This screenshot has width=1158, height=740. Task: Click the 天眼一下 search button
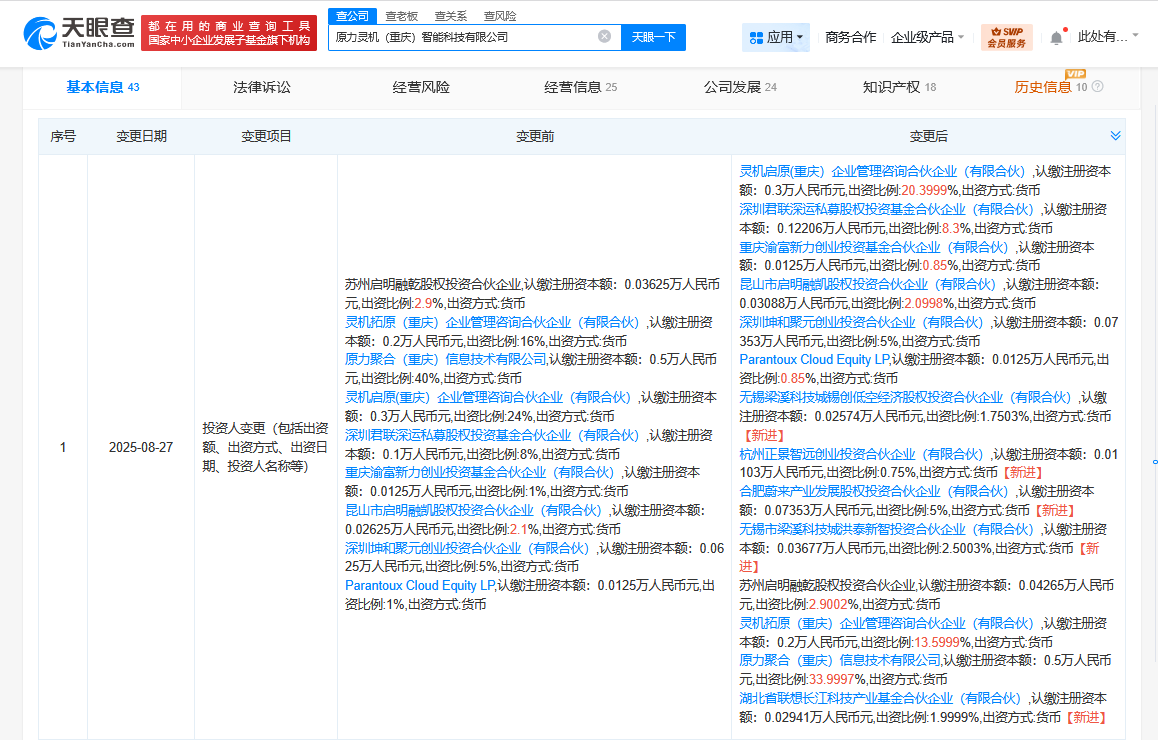[x=654, y=36]
